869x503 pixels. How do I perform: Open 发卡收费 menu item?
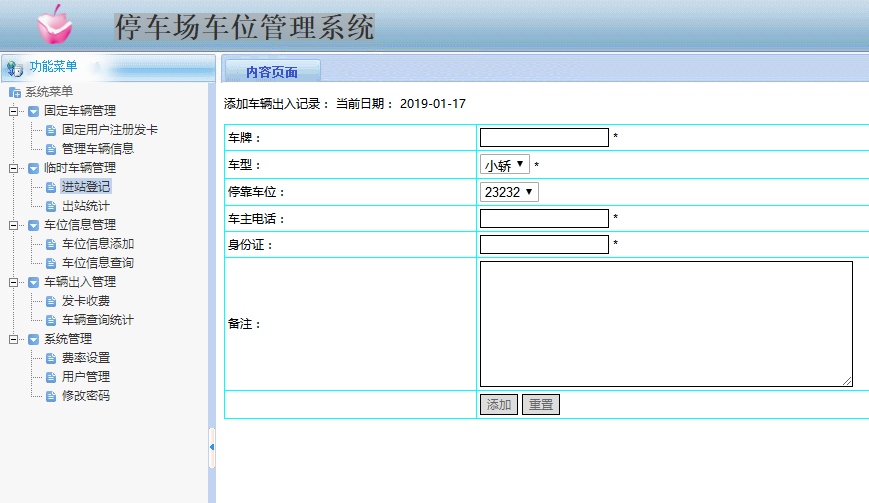pyautogui.click(x=86, y=301)
